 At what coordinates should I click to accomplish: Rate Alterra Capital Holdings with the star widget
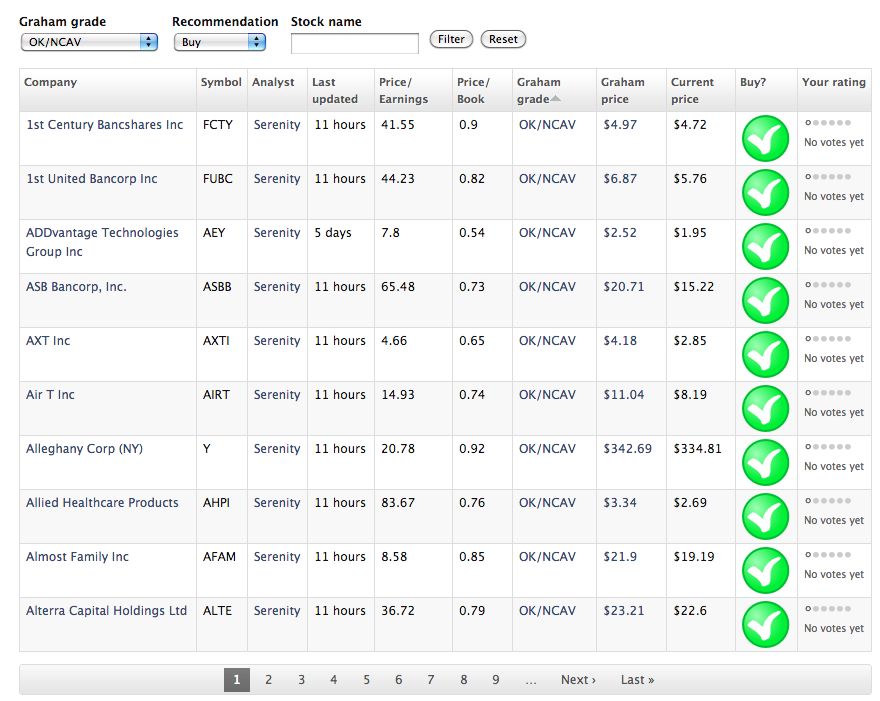(828, 608)
